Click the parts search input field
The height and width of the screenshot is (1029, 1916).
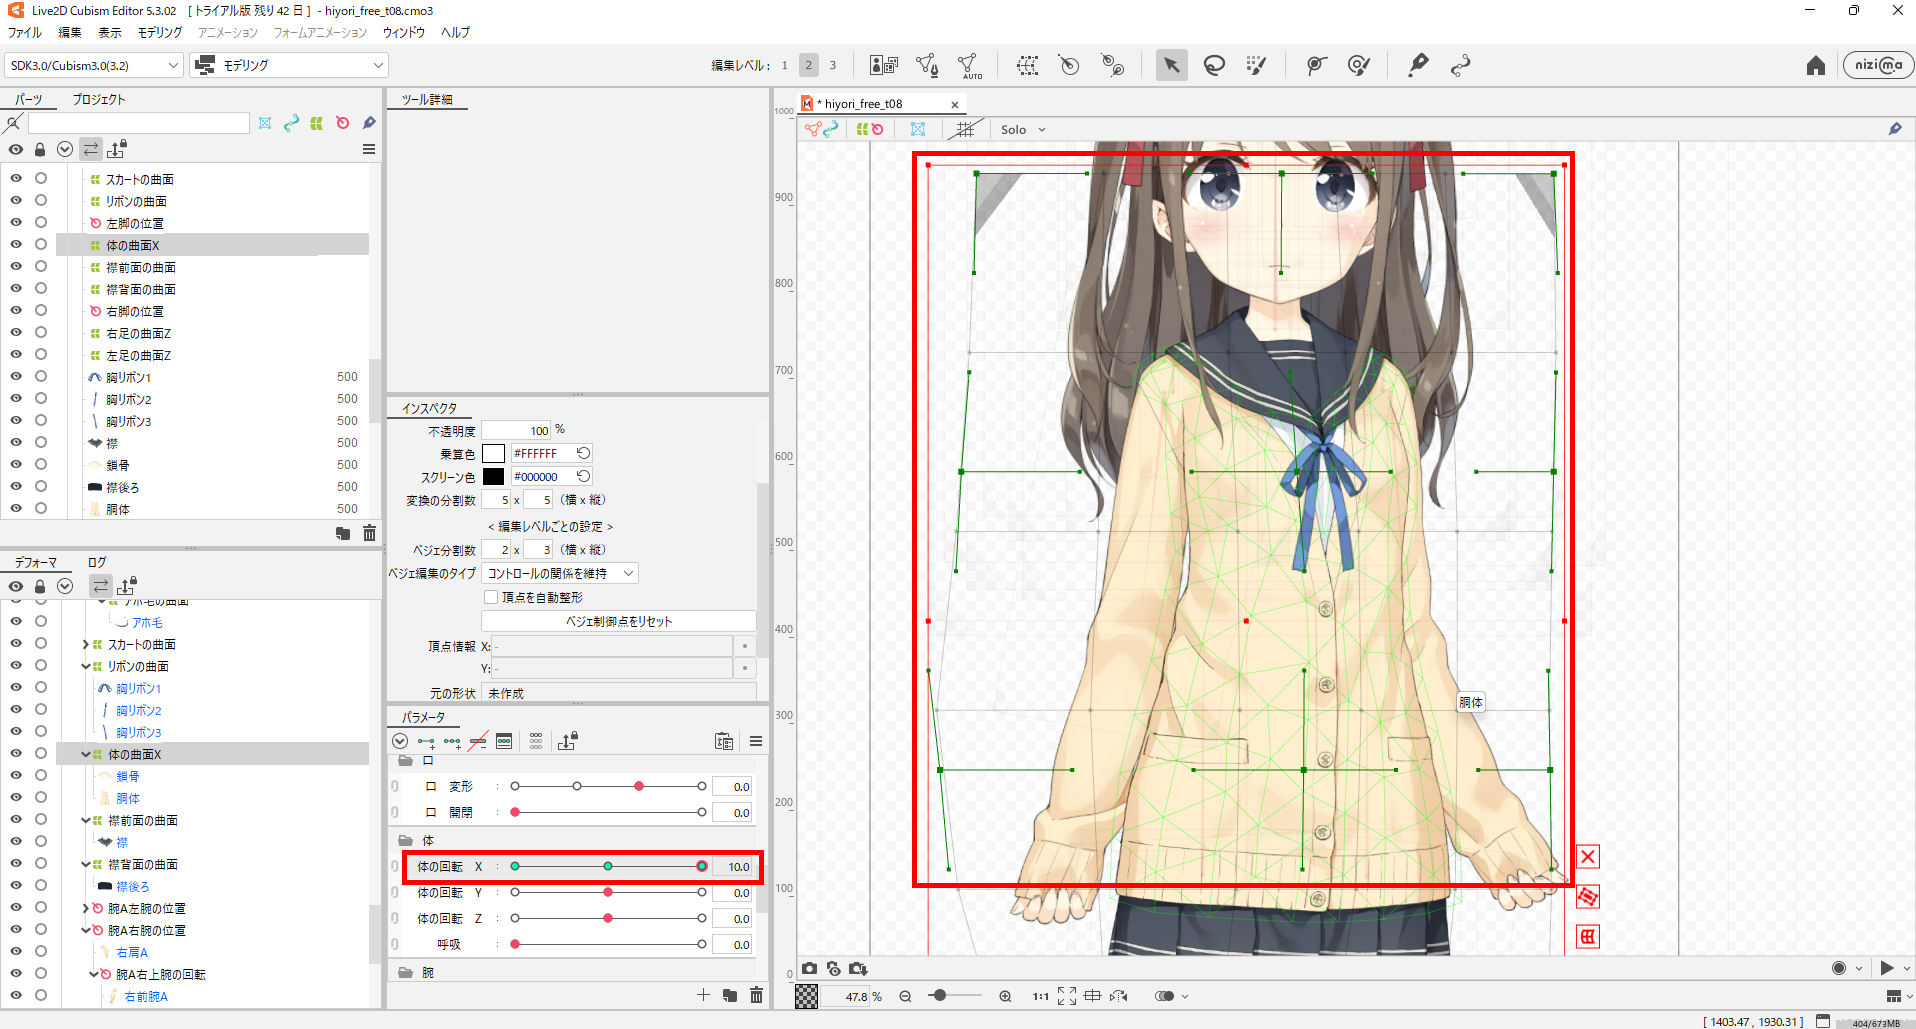point(139,122)
